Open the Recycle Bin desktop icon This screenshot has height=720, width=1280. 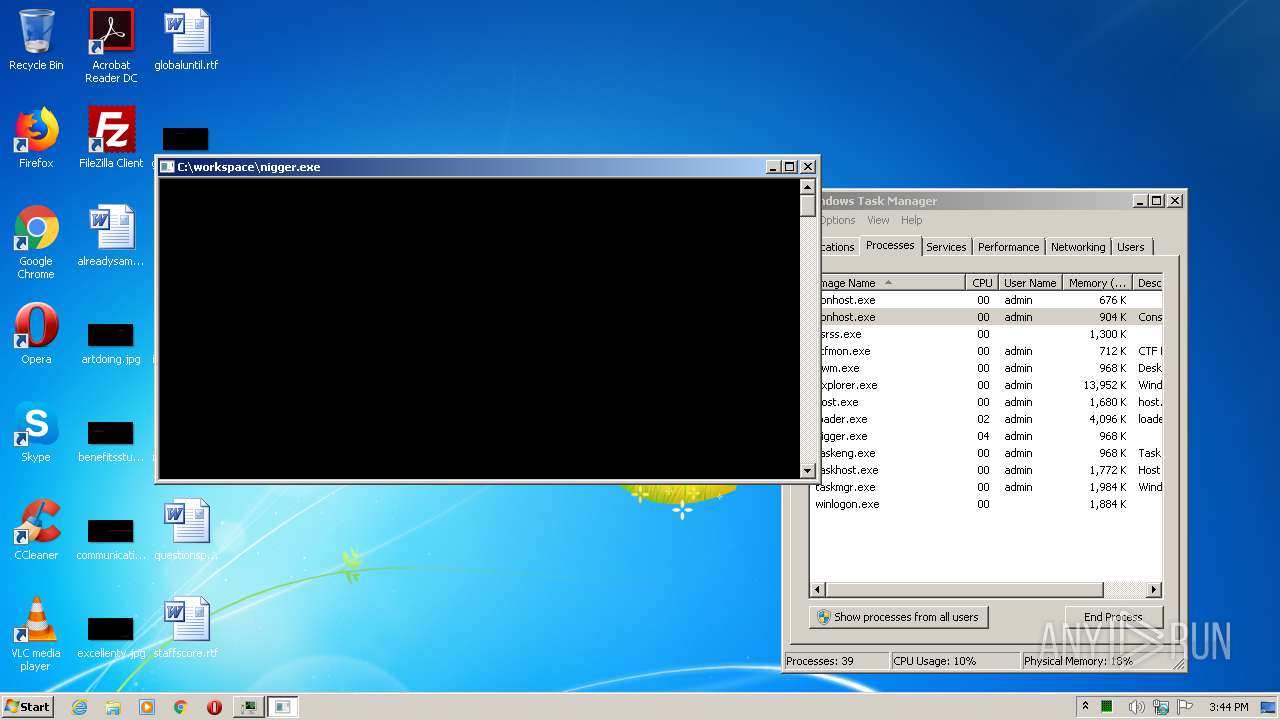pos(36,40)
